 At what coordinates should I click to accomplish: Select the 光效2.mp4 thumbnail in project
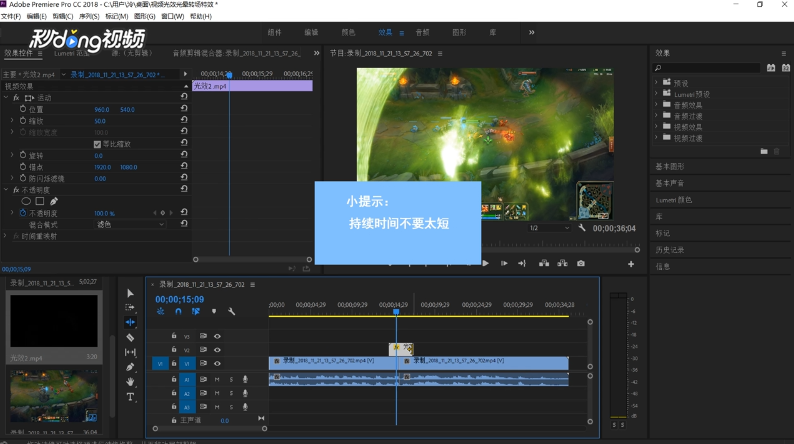[x=54, y=321]
